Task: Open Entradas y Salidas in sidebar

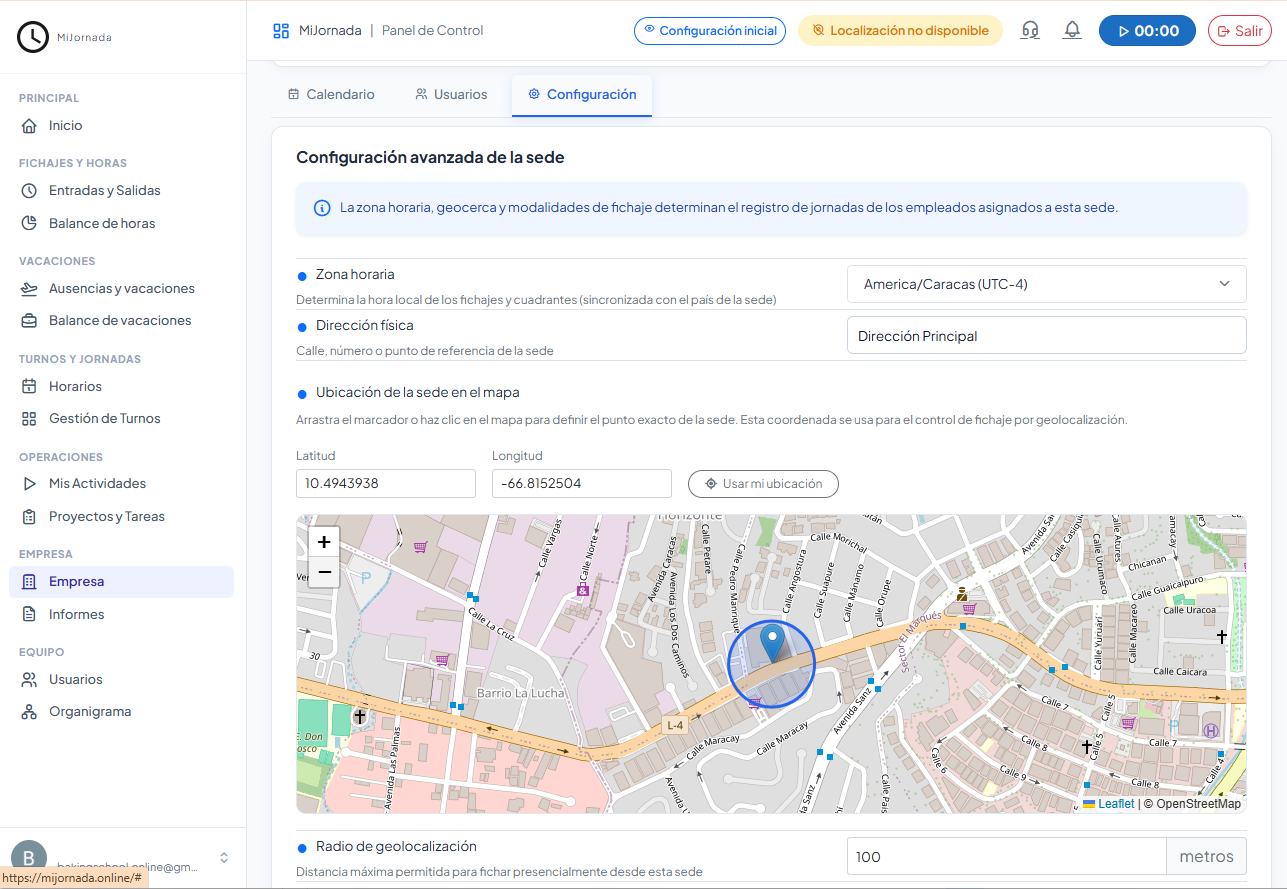Action: click(121, 191)
